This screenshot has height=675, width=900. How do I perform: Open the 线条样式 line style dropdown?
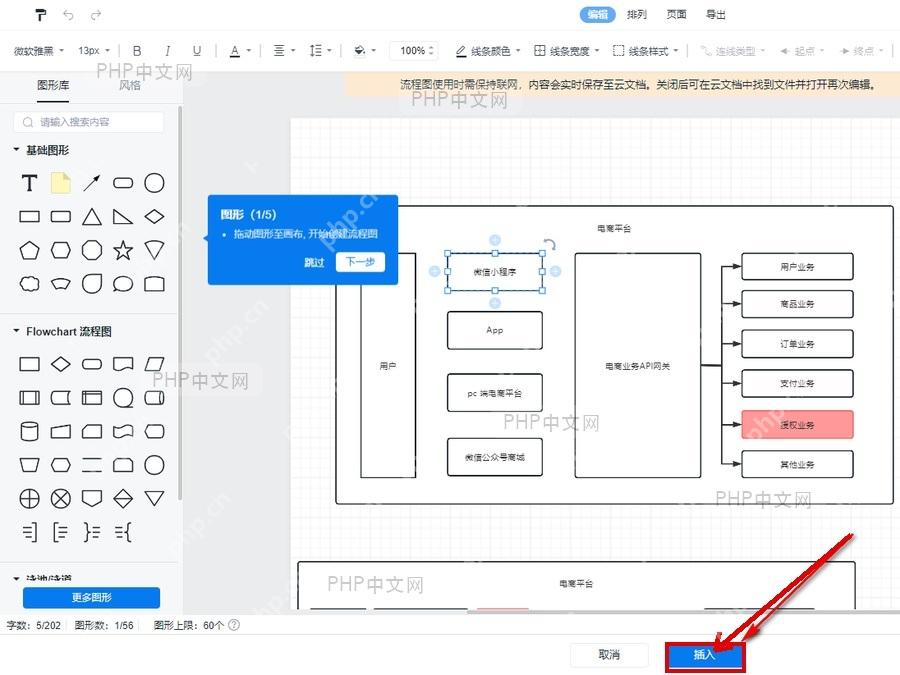(645, 51)
